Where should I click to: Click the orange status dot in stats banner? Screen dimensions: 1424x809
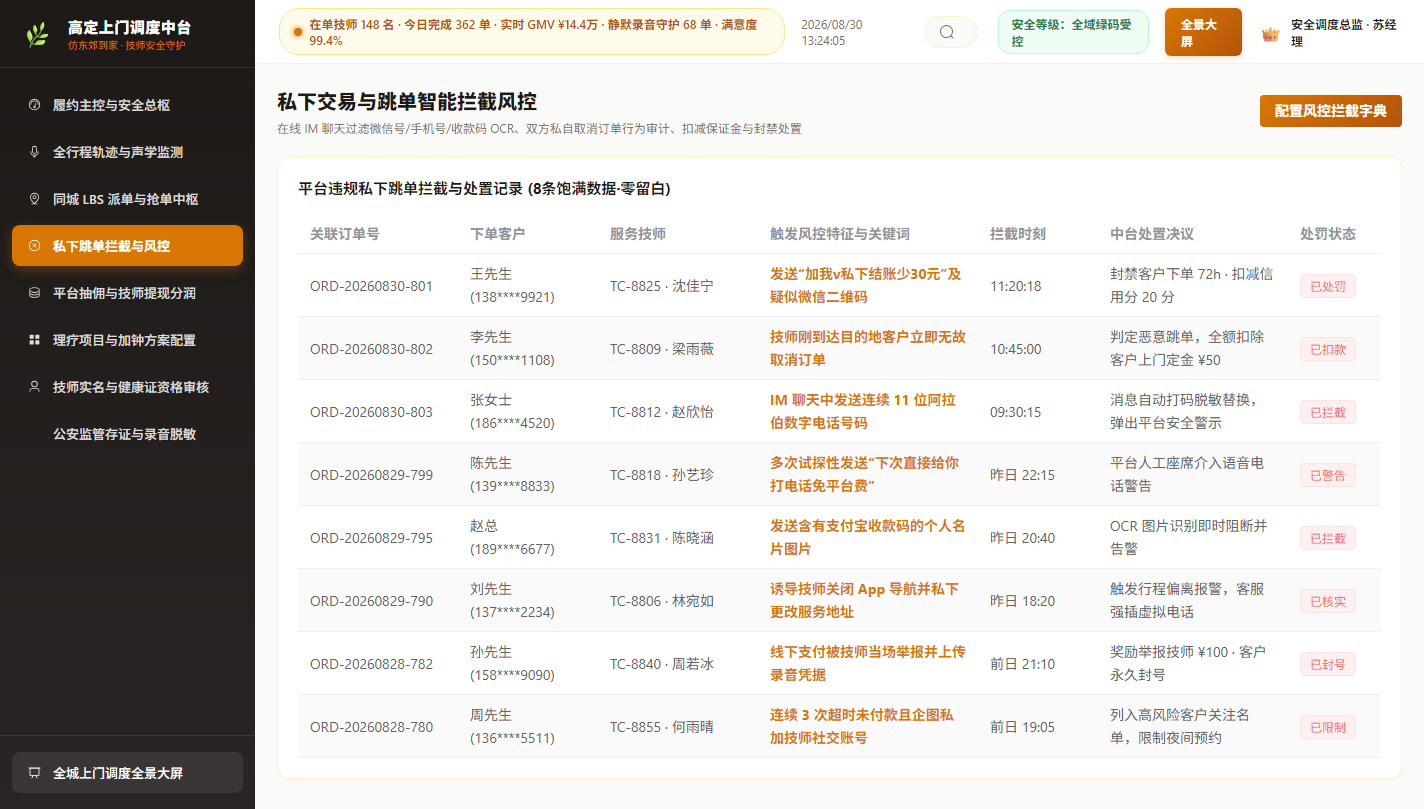tap(298, 32)
